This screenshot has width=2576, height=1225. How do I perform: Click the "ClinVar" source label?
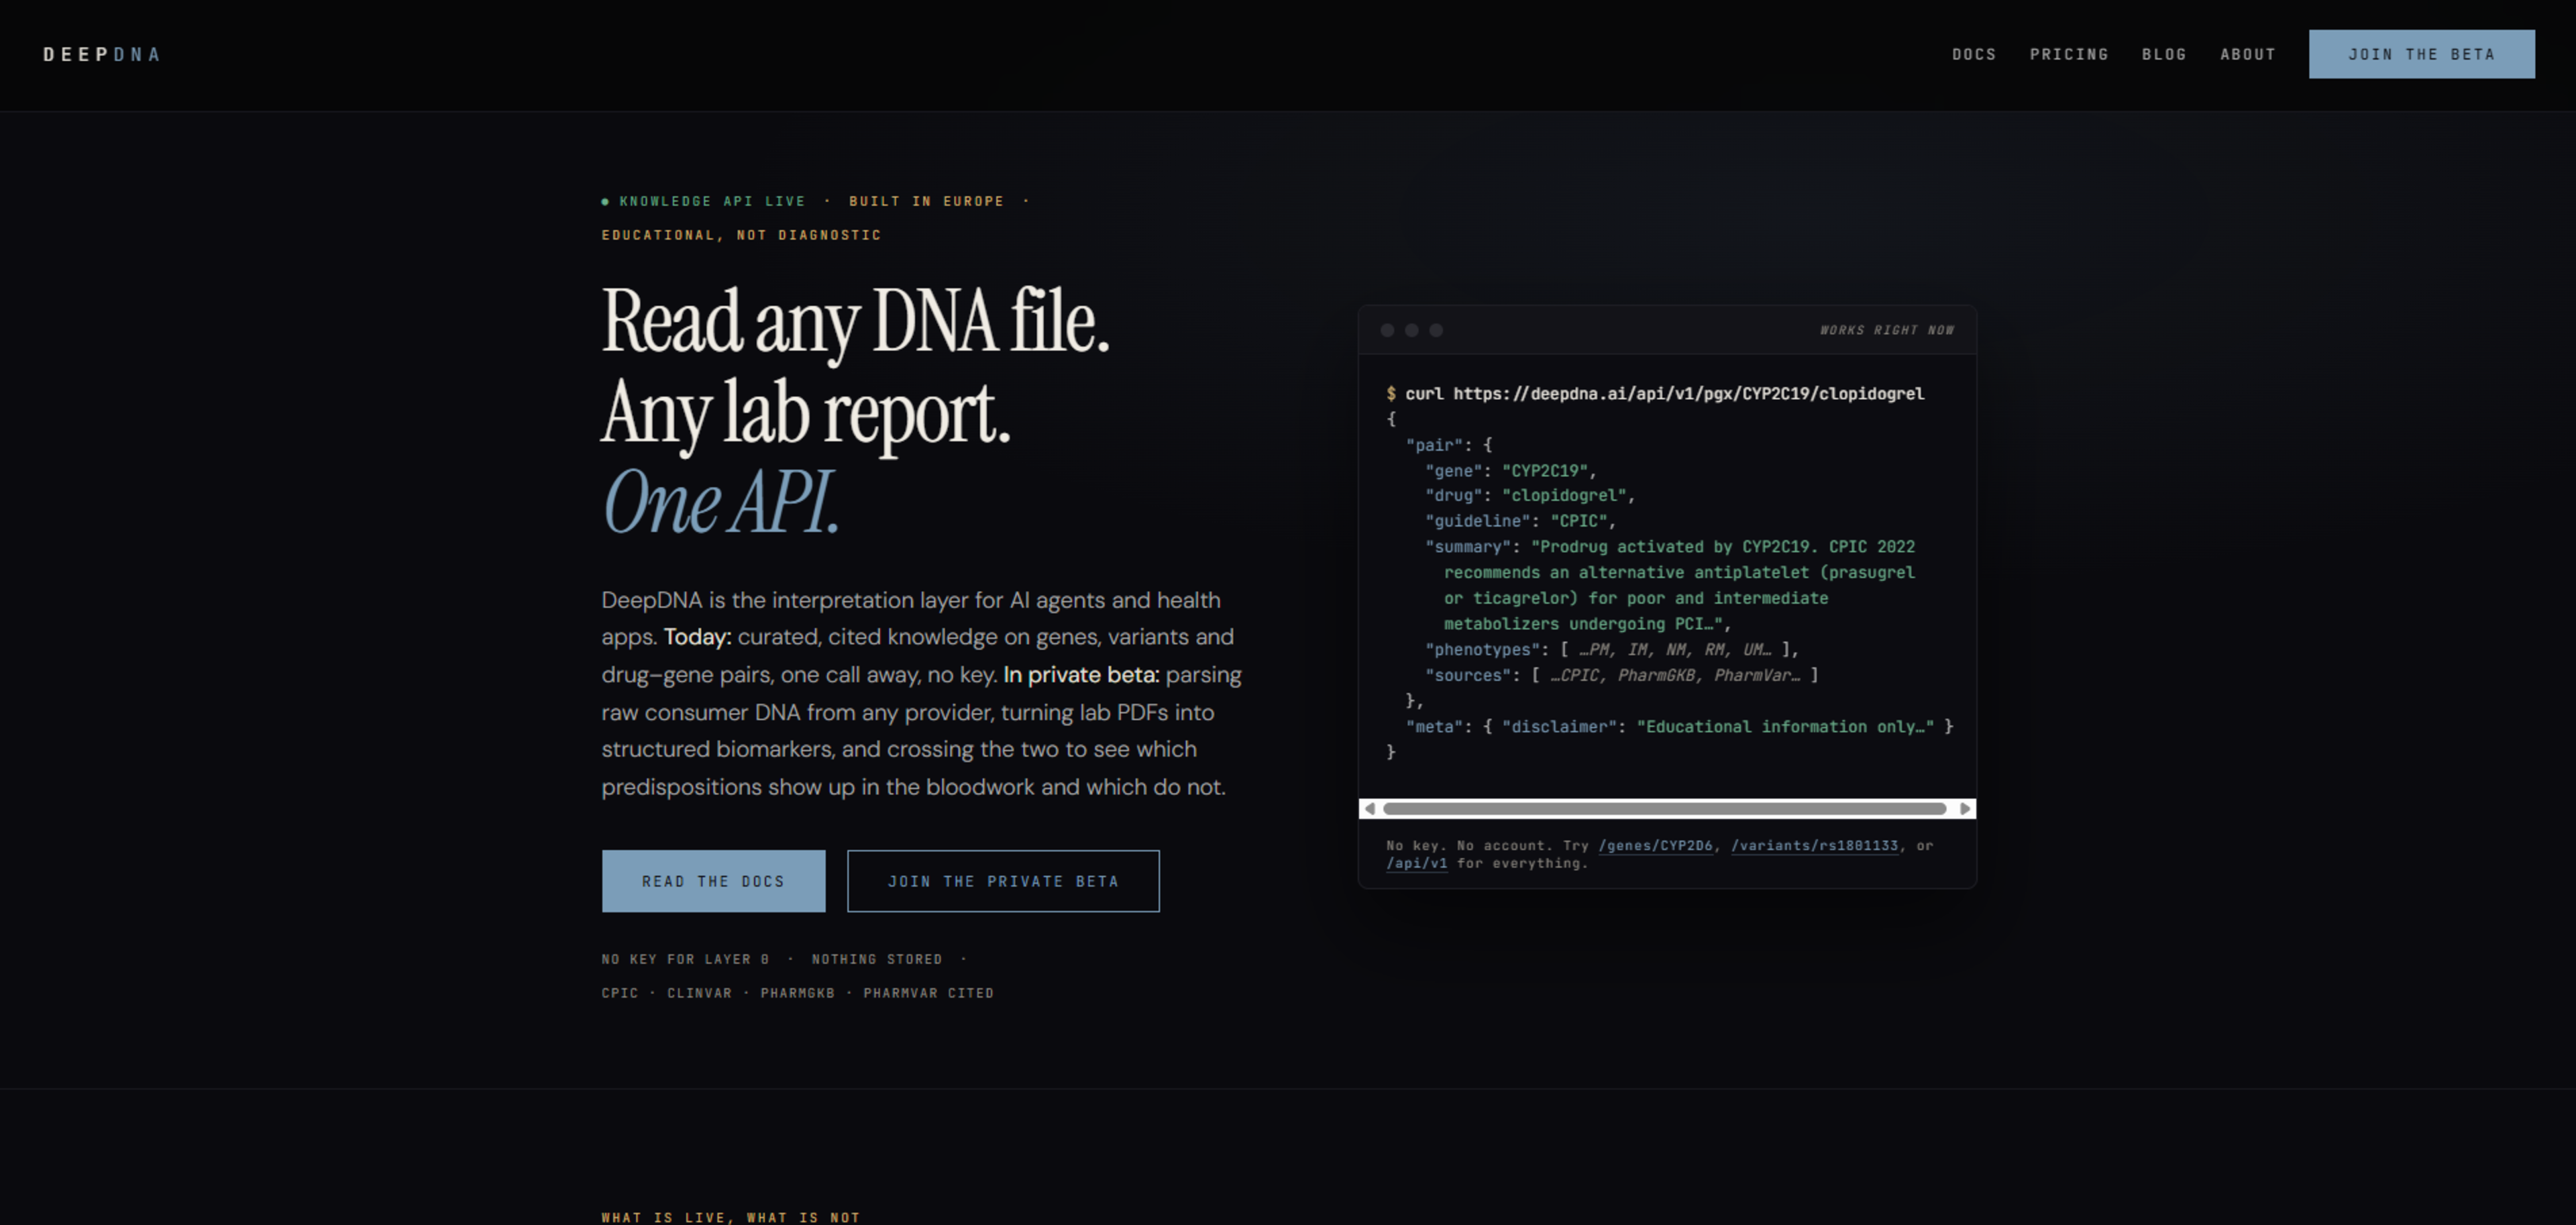coord(699,993)
